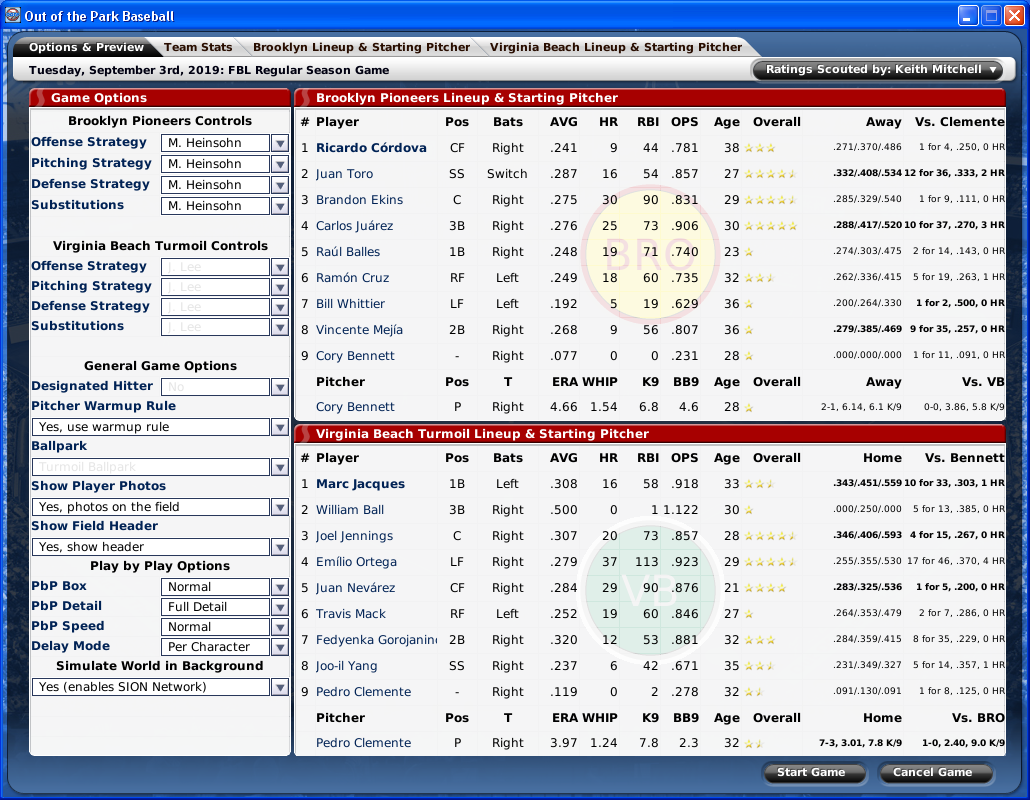The width and height of the screenshot is (1030, 800).
Task: Open the Brooklyn Offense Strategy dropdown
Action: (x=280, y=143)
